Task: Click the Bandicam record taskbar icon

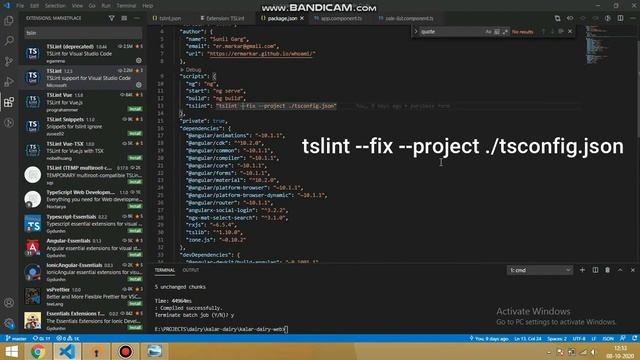Action: pyautogui.click(x=125, y=351)
